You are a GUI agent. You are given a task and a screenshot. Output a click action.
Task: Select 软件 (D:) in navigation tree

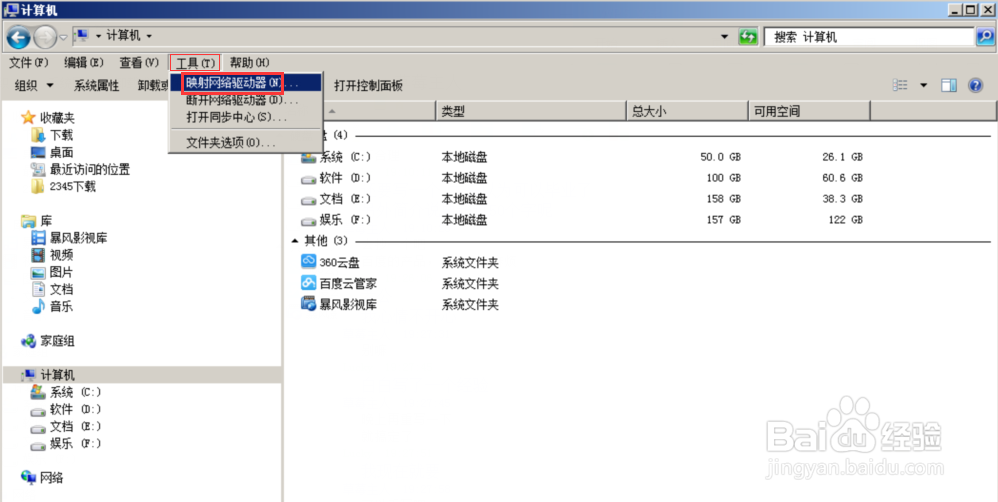(x=75, y=410)
